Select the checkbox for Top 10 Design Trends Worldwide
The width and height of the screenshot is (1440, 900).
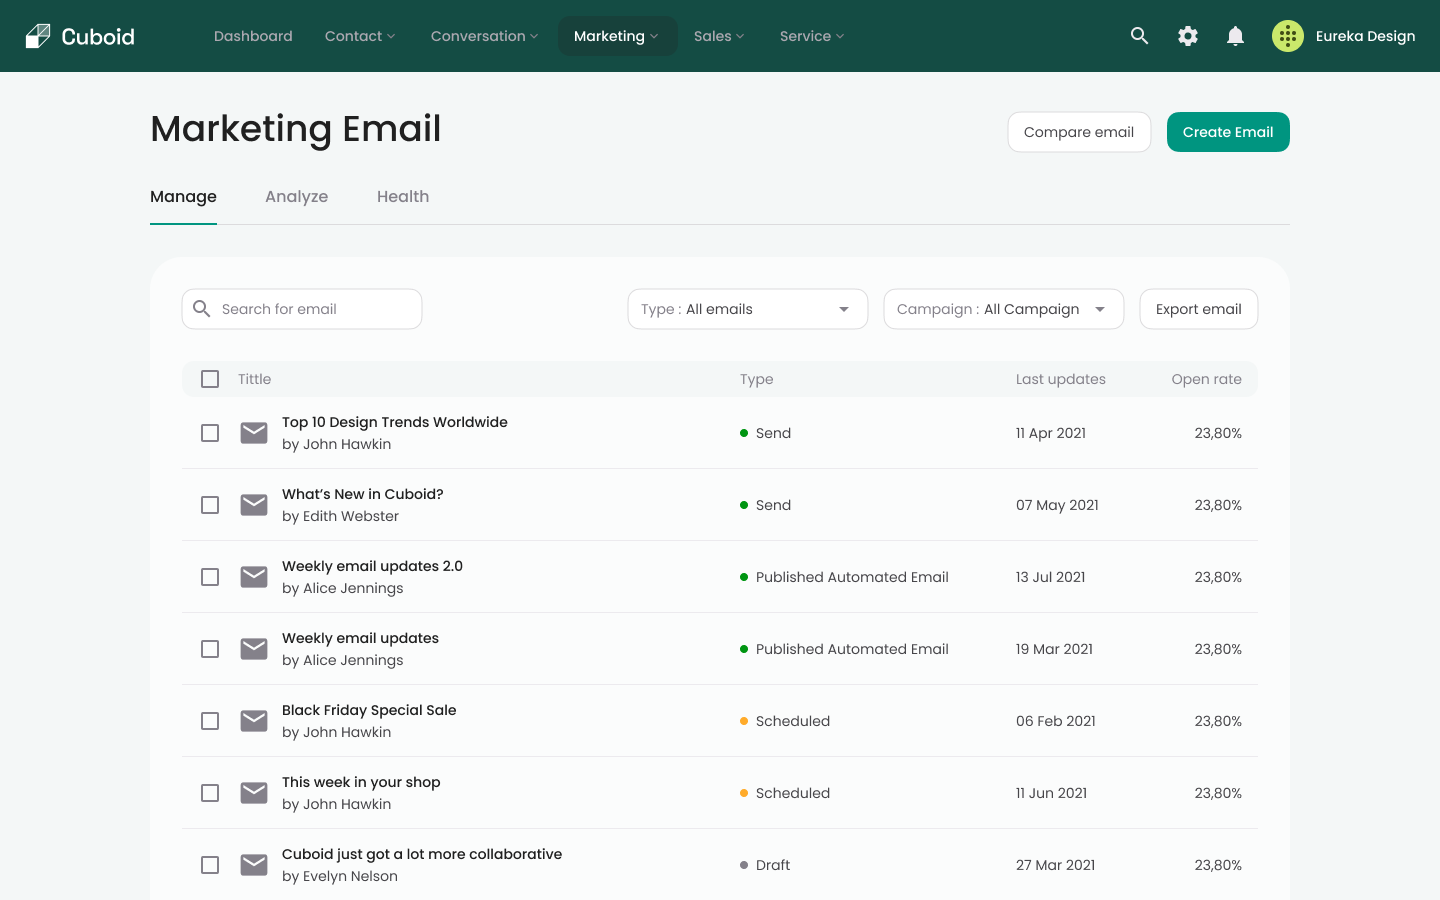(210, 433)
